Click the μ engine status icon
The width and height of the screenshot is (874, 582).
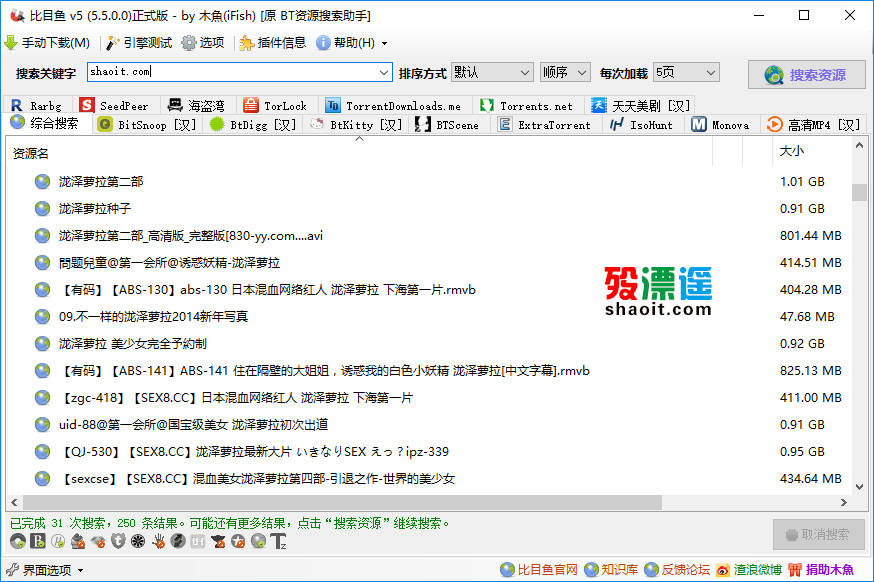(x=58, y=541)
